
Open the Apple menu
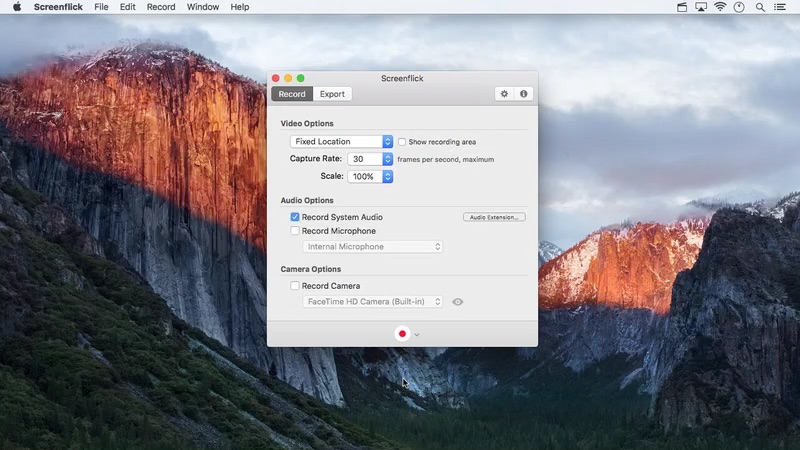[x=17, y=7]
